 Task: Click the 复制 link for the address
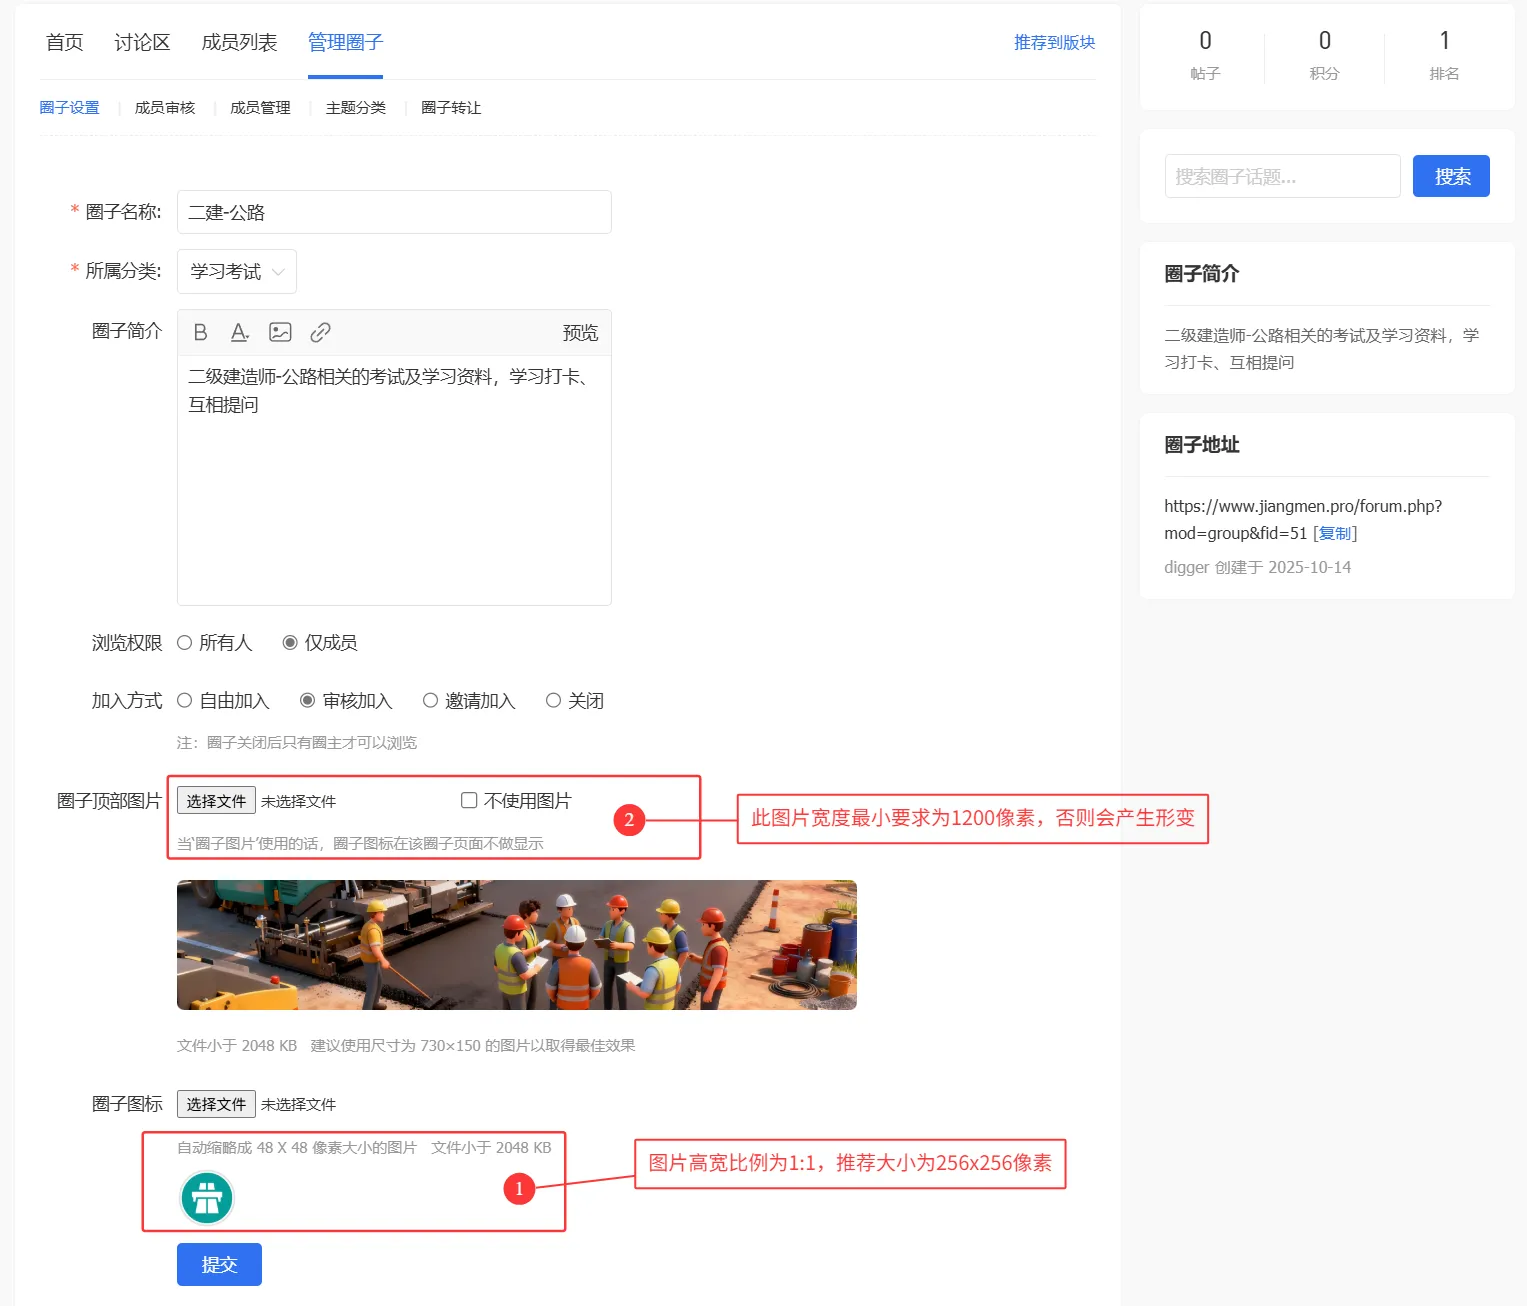1335,533
